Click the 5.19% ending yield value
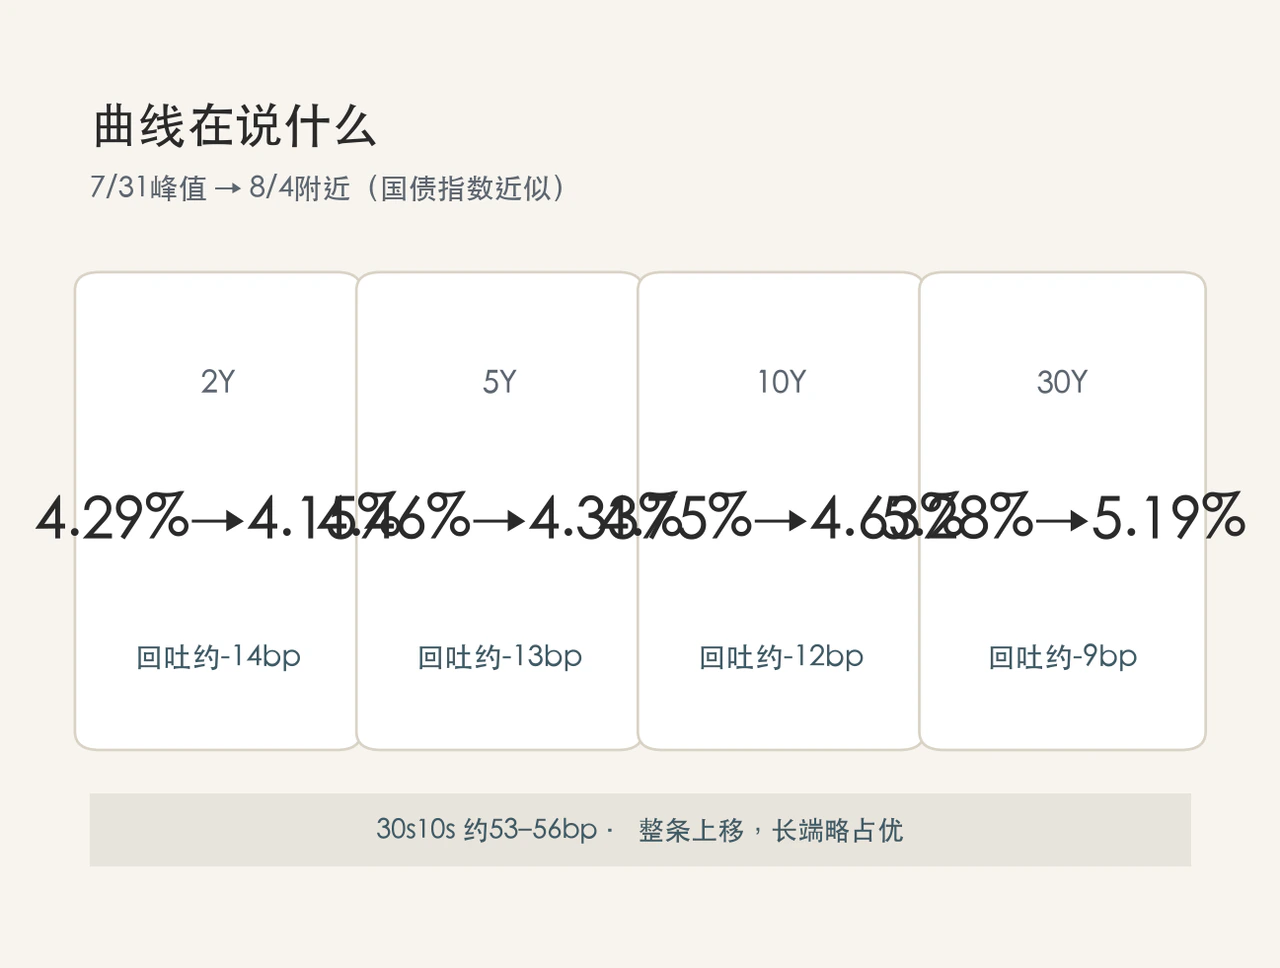The height and width of the screenshot is (968, 1280). click(x=1168, y=518)
